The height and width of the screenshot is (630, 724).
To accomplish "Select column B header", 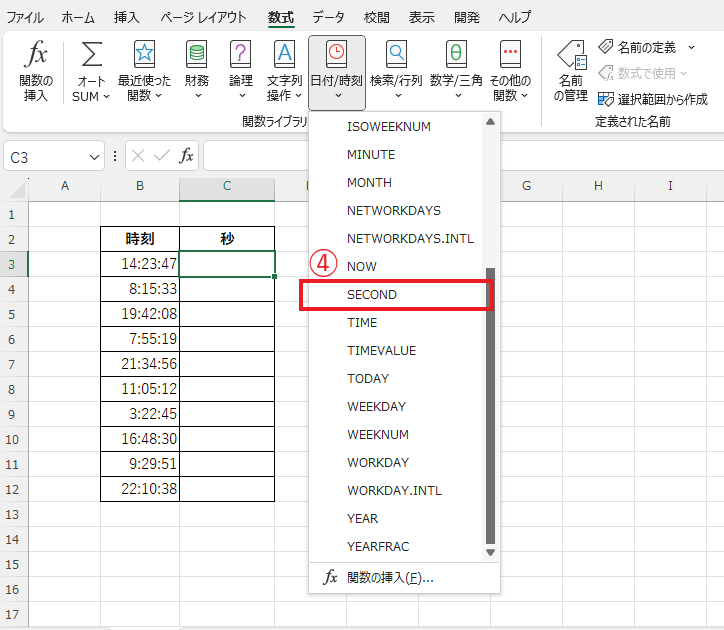I will point(140,186).
